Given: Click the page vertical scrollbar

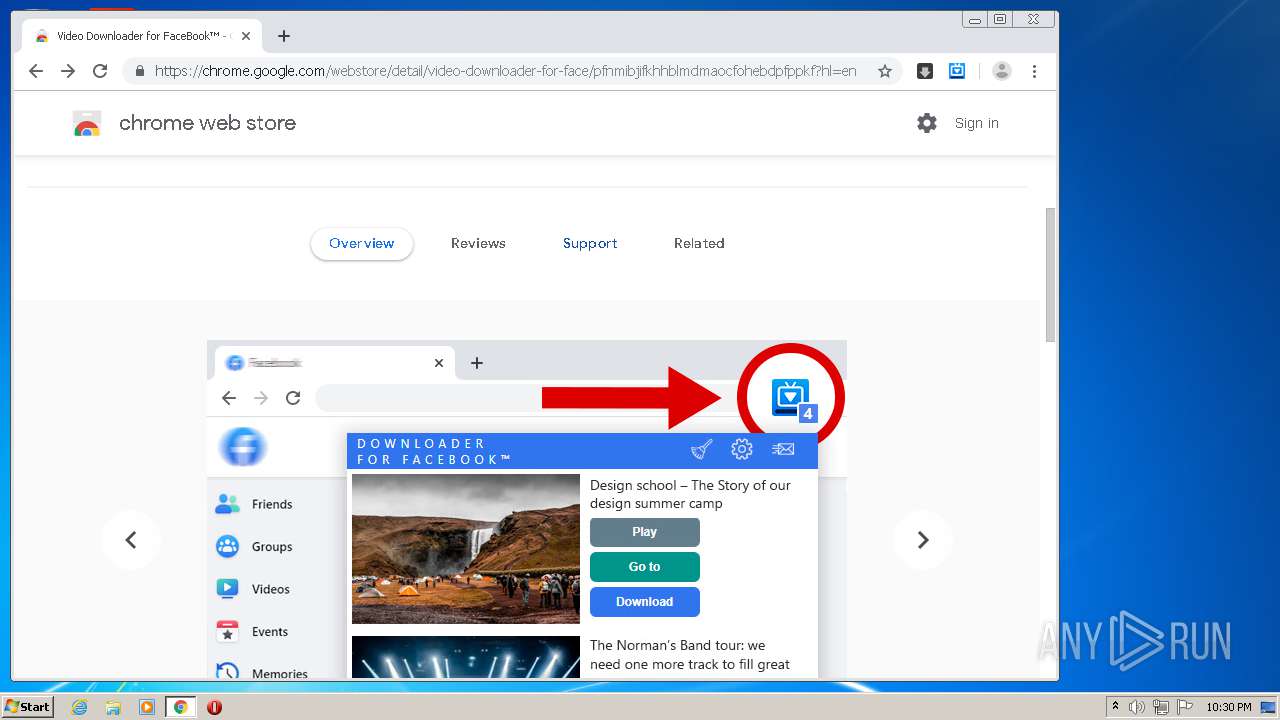Looking at the screenshot, I should coord(1050,275).
